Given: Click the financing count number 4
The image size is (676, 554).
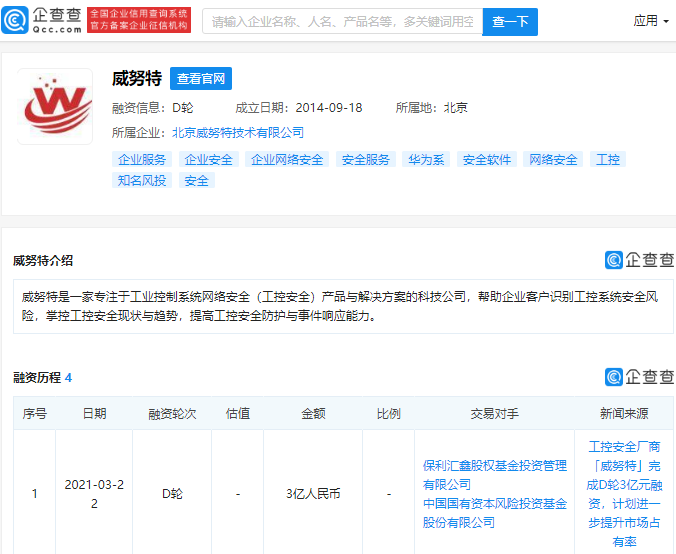Looking at the screenshot, I should coord(68,378).
